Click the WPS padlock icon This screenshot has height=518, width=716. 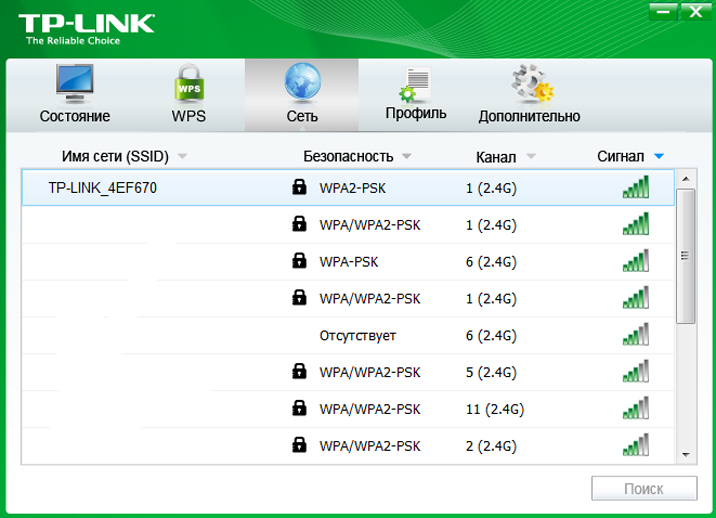pyautogui.click(x=189, y=83)
